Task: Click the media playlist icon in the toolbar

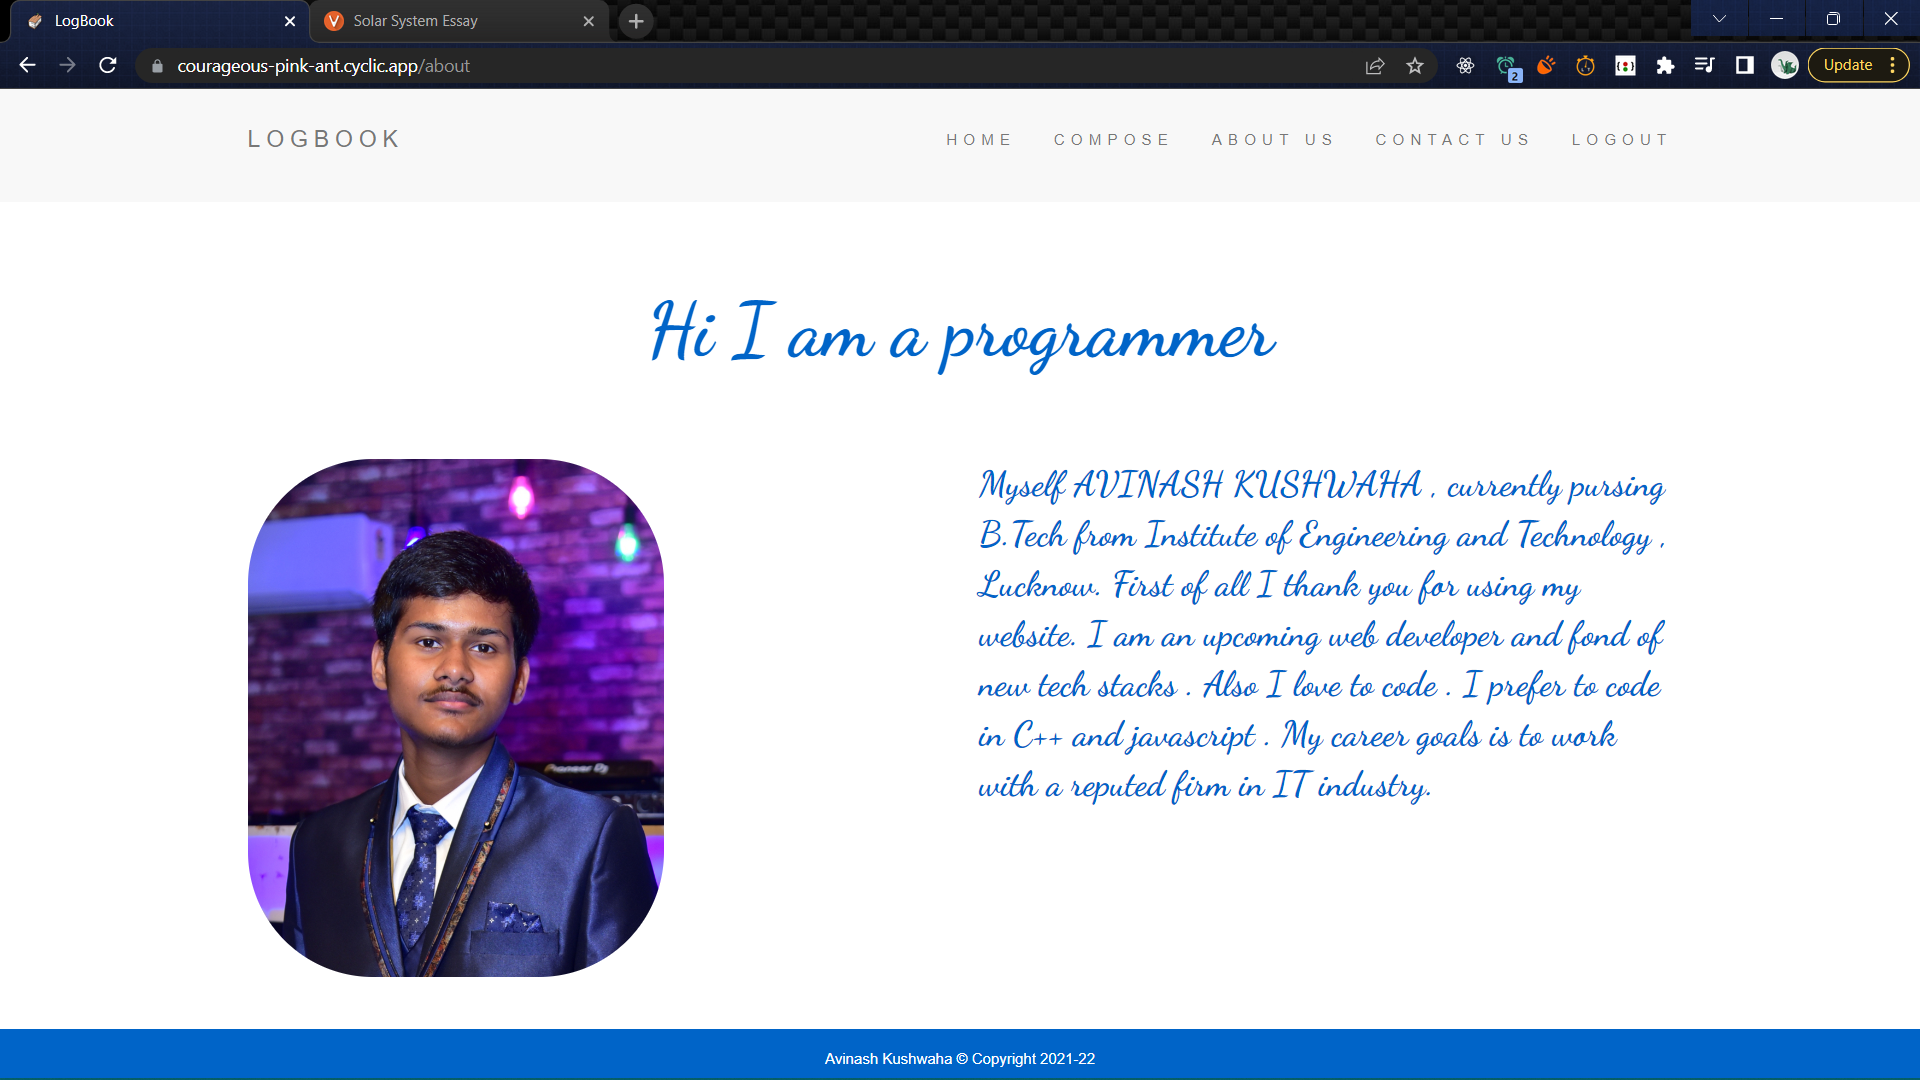Action: click(1705, 65)
